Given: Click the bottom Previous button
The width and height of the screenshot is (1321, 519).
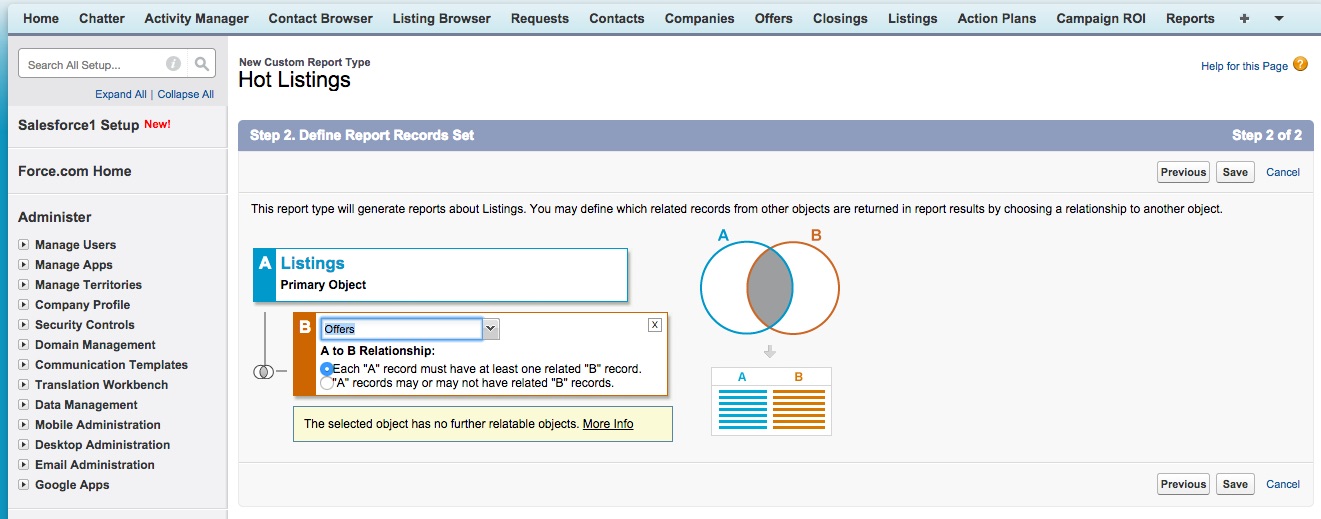Looking at the screenshot, I should pos(1184,484).
